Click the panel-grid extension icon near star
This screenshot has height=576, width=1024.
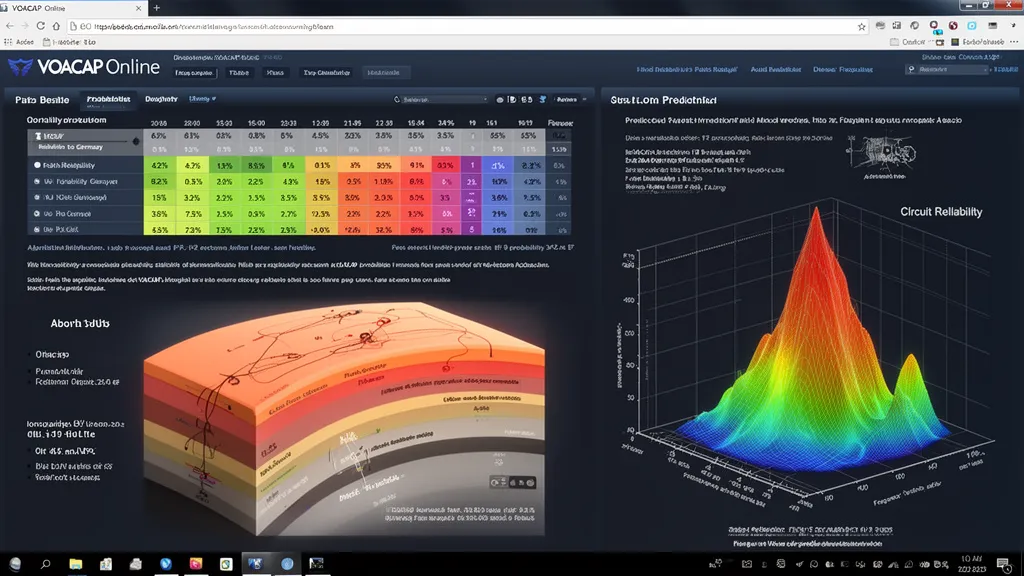pyautogui.click(x=897, y=25)
